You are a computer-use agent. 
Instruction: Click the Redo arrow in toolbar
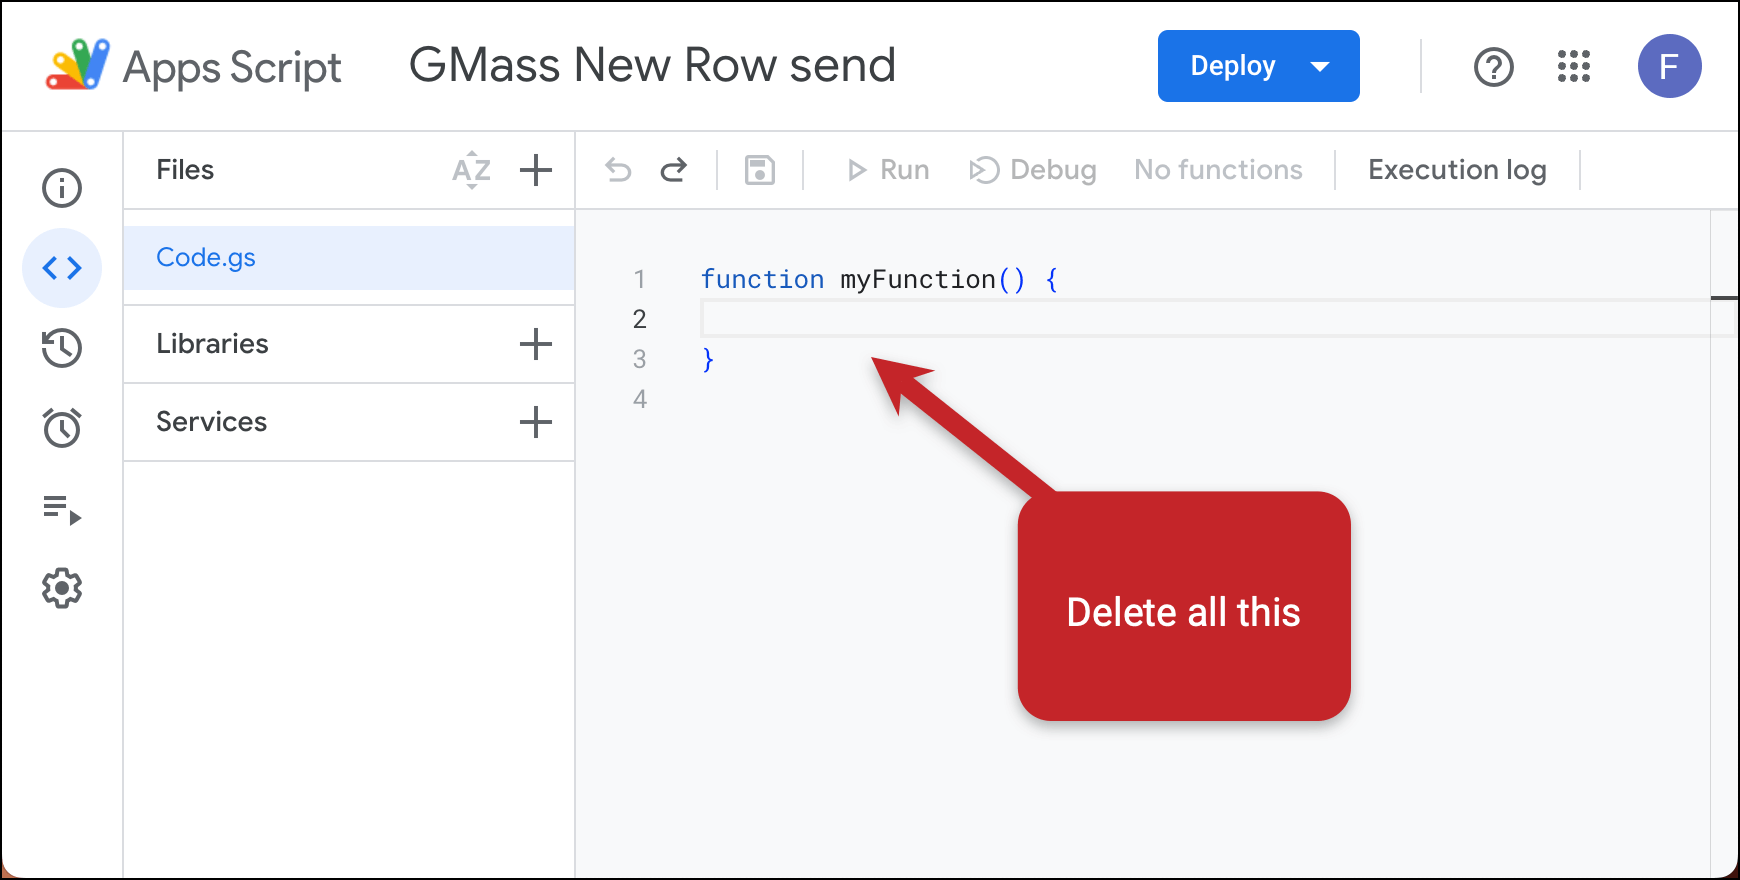(674, 170)
